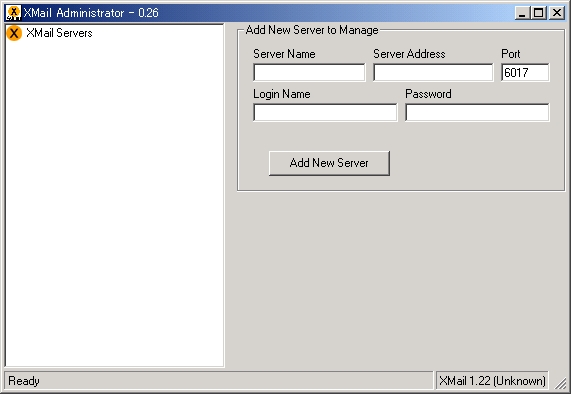The height and width of the screenshot is (394, 571).
Task: Maximize the XMail Administrator window
Action: [538, 13]
